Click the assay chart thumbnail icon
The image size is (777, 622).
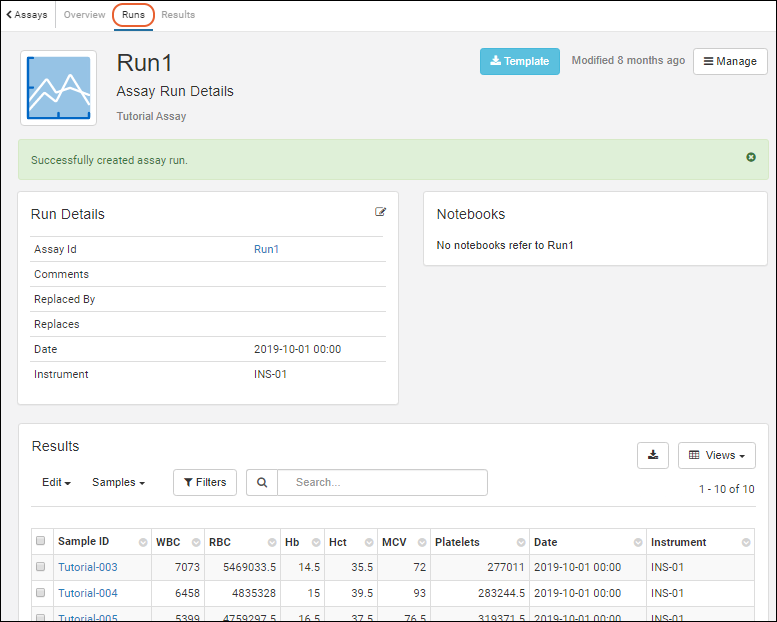coord(58,88)
